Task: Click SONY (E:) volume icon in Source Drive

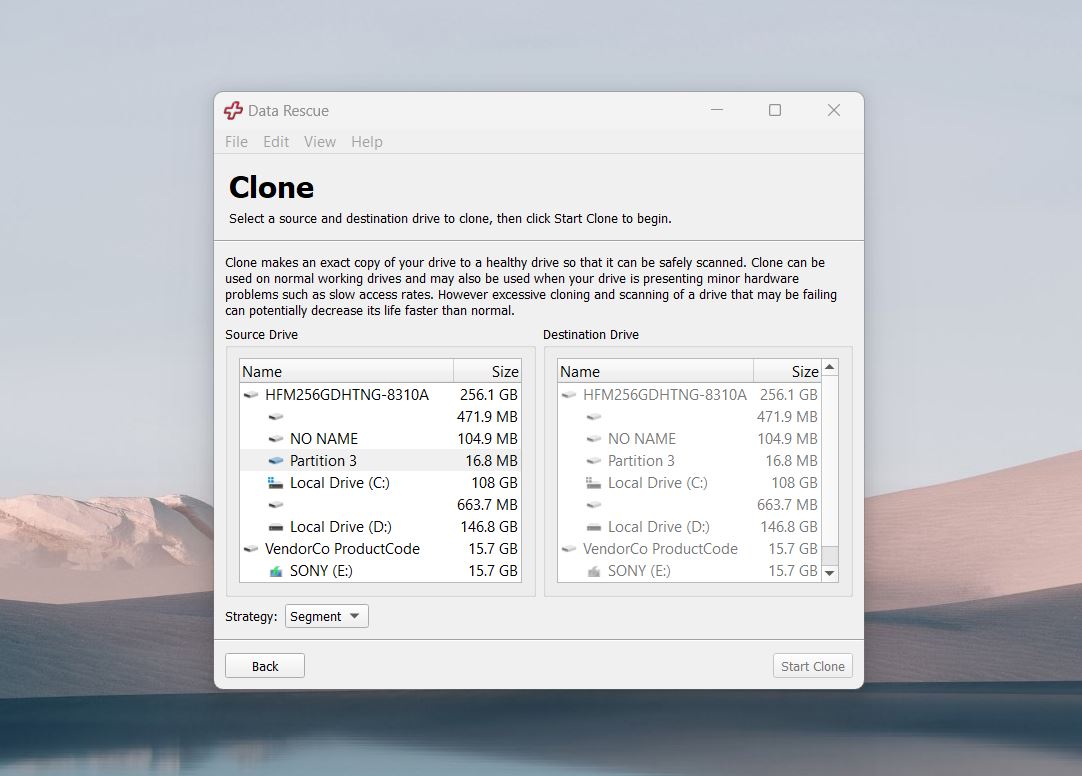Action: tap(276, 571)
